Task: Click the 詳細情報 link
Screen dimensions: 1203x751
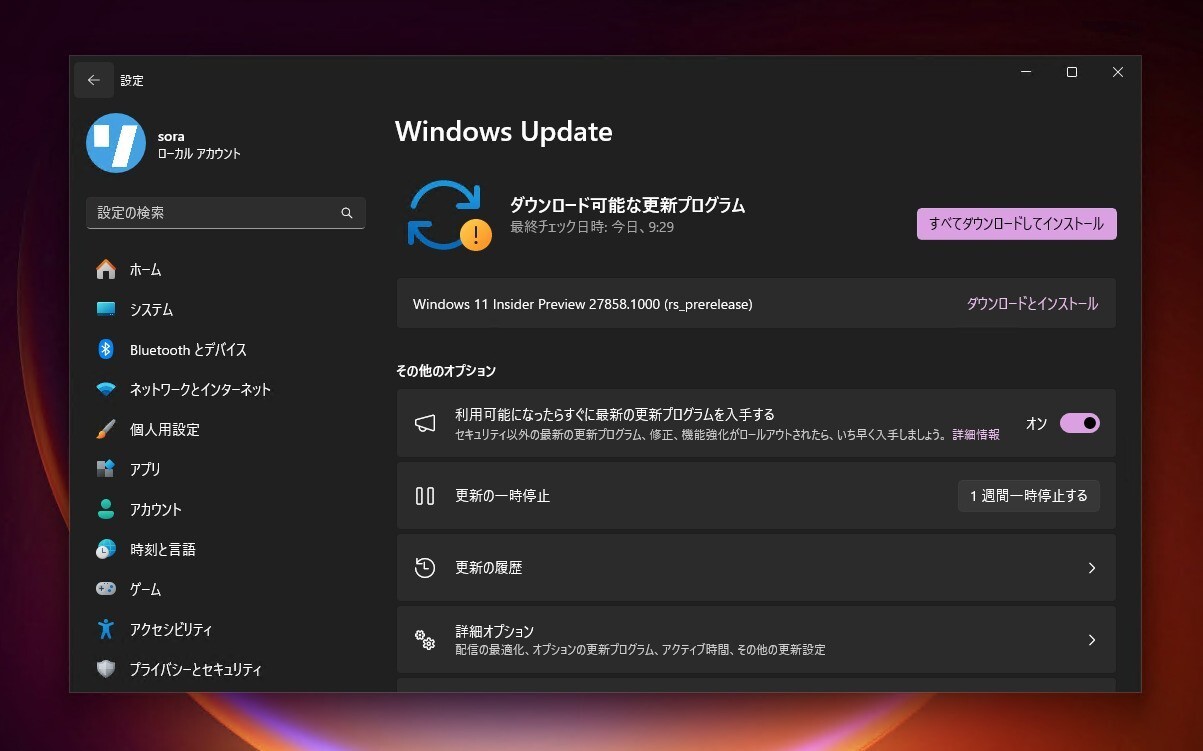Action: [x=976, y=435]
